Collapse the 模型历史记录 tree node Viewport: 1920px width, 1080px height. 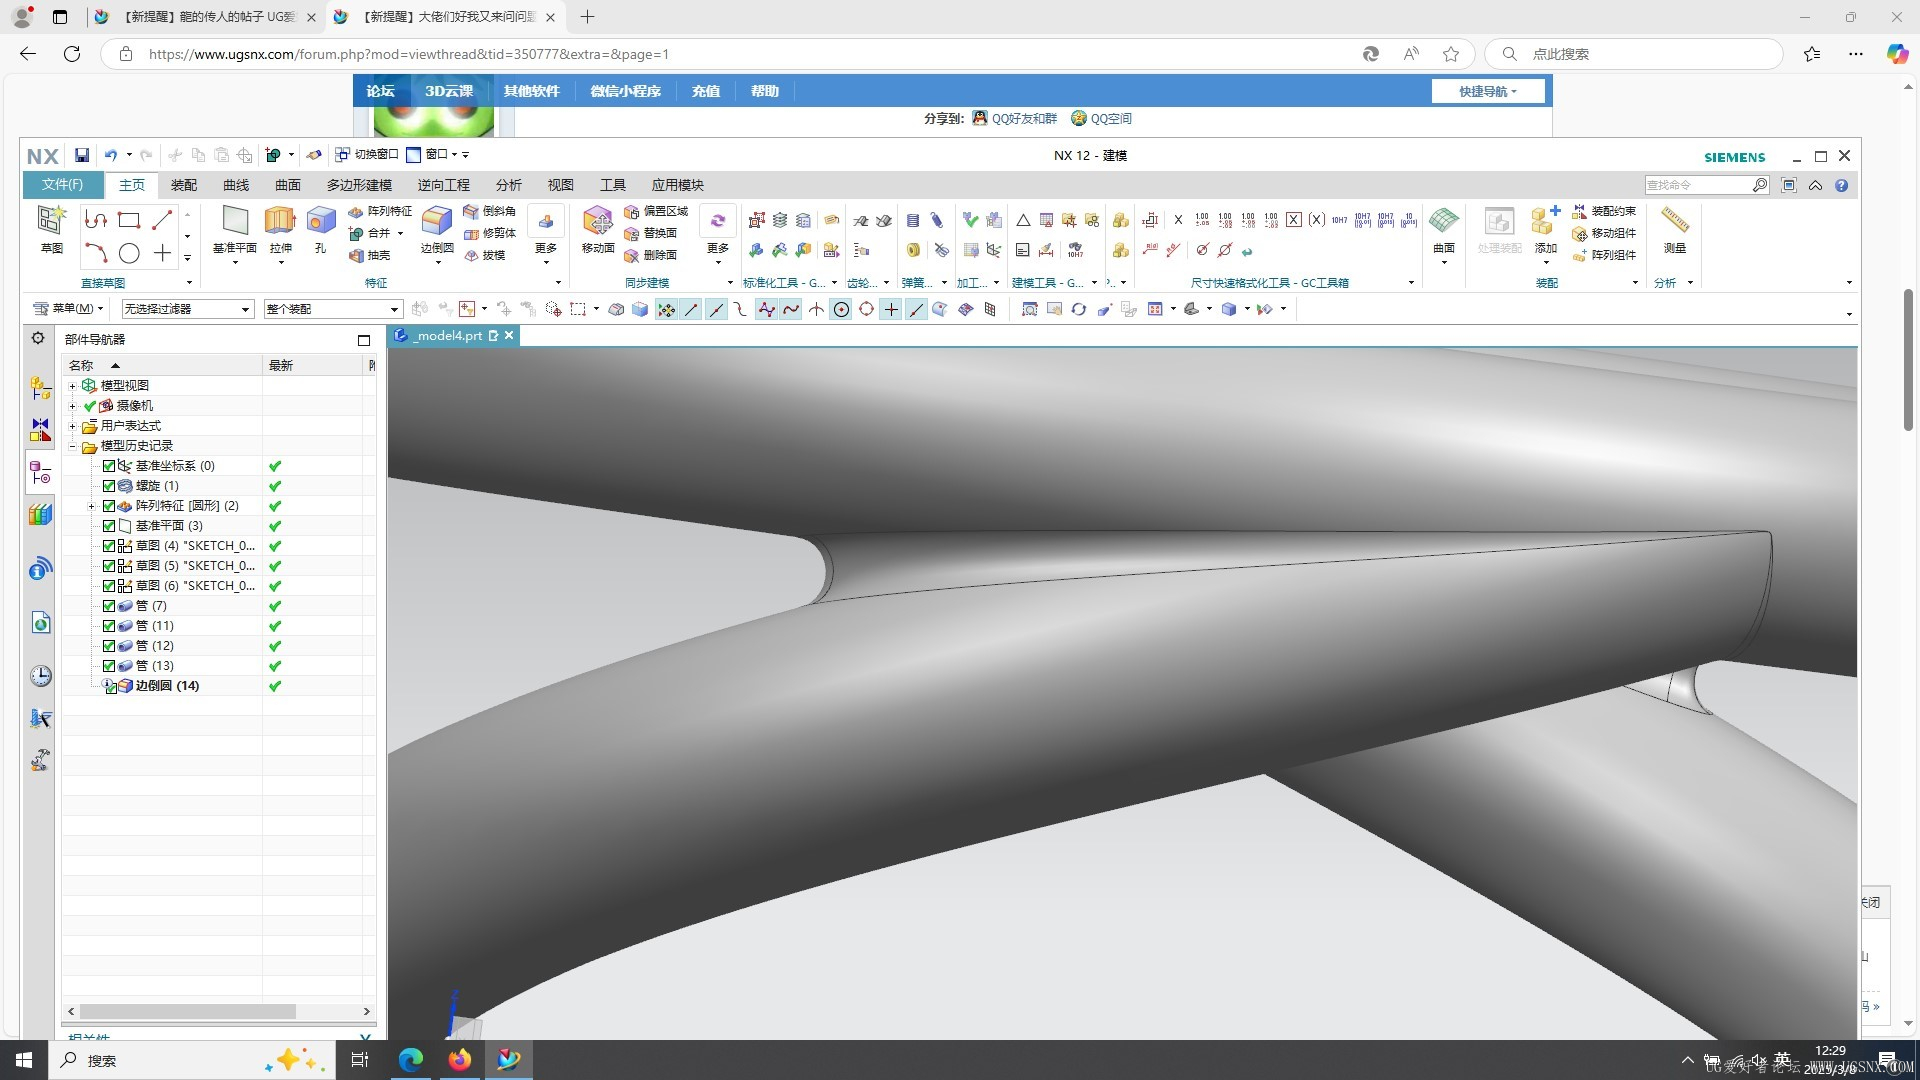point(72,446)
